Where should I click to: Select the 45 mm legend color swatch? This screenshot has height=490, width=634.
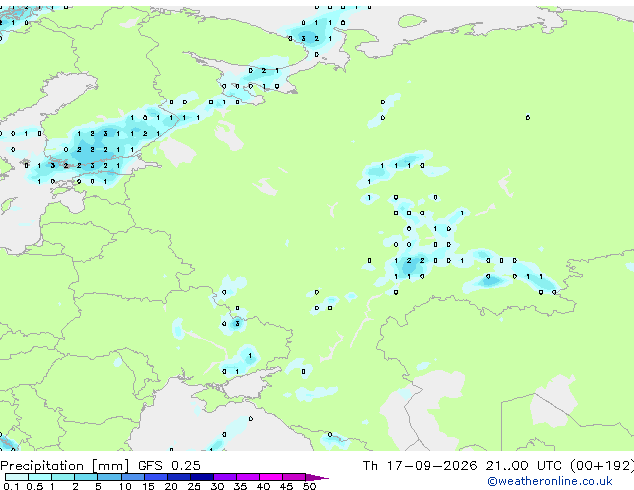coord(294,477)
